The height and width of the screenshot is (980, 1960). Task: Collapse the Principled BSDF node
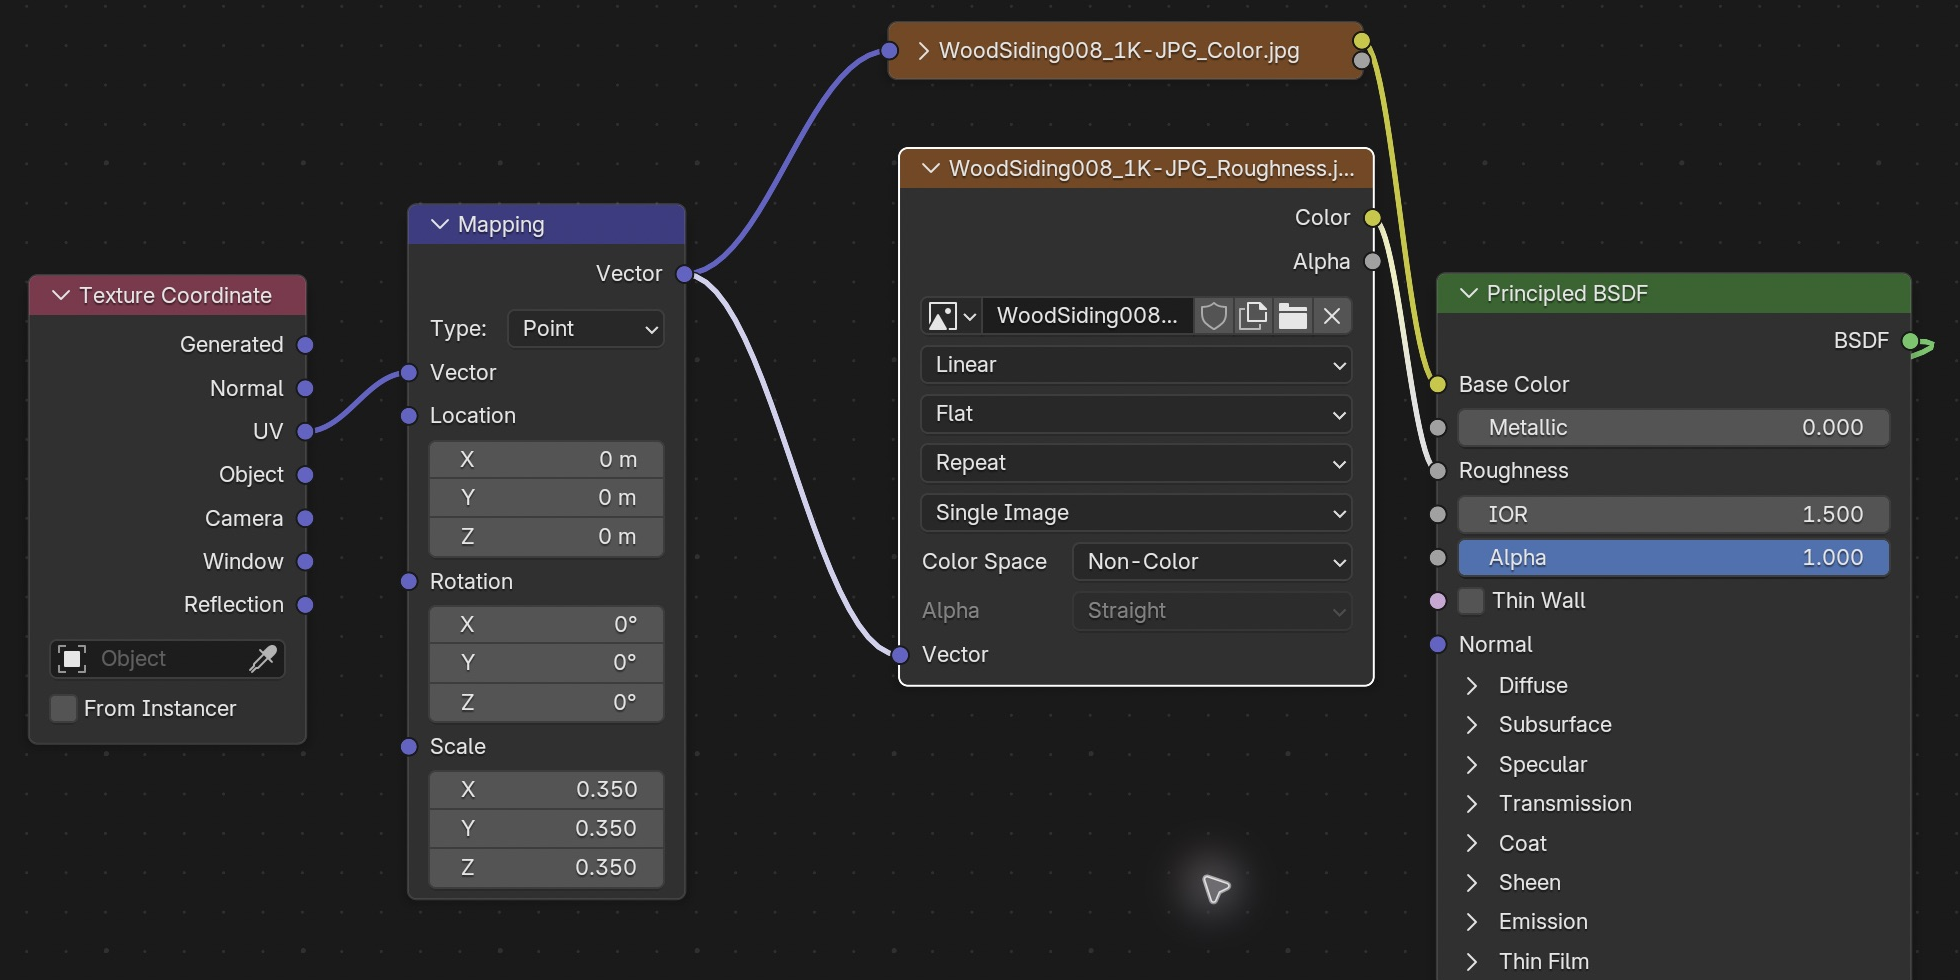point(1469,294)
